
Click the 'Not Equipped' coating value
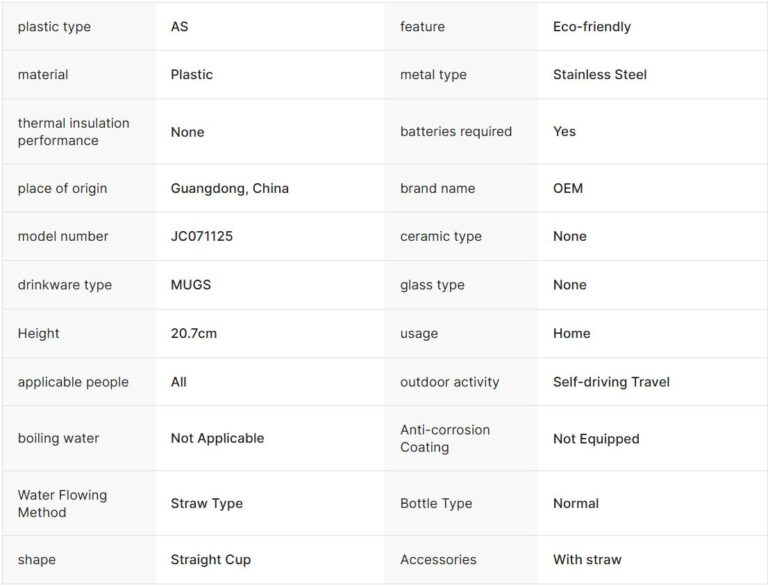(x=595, y=438)
